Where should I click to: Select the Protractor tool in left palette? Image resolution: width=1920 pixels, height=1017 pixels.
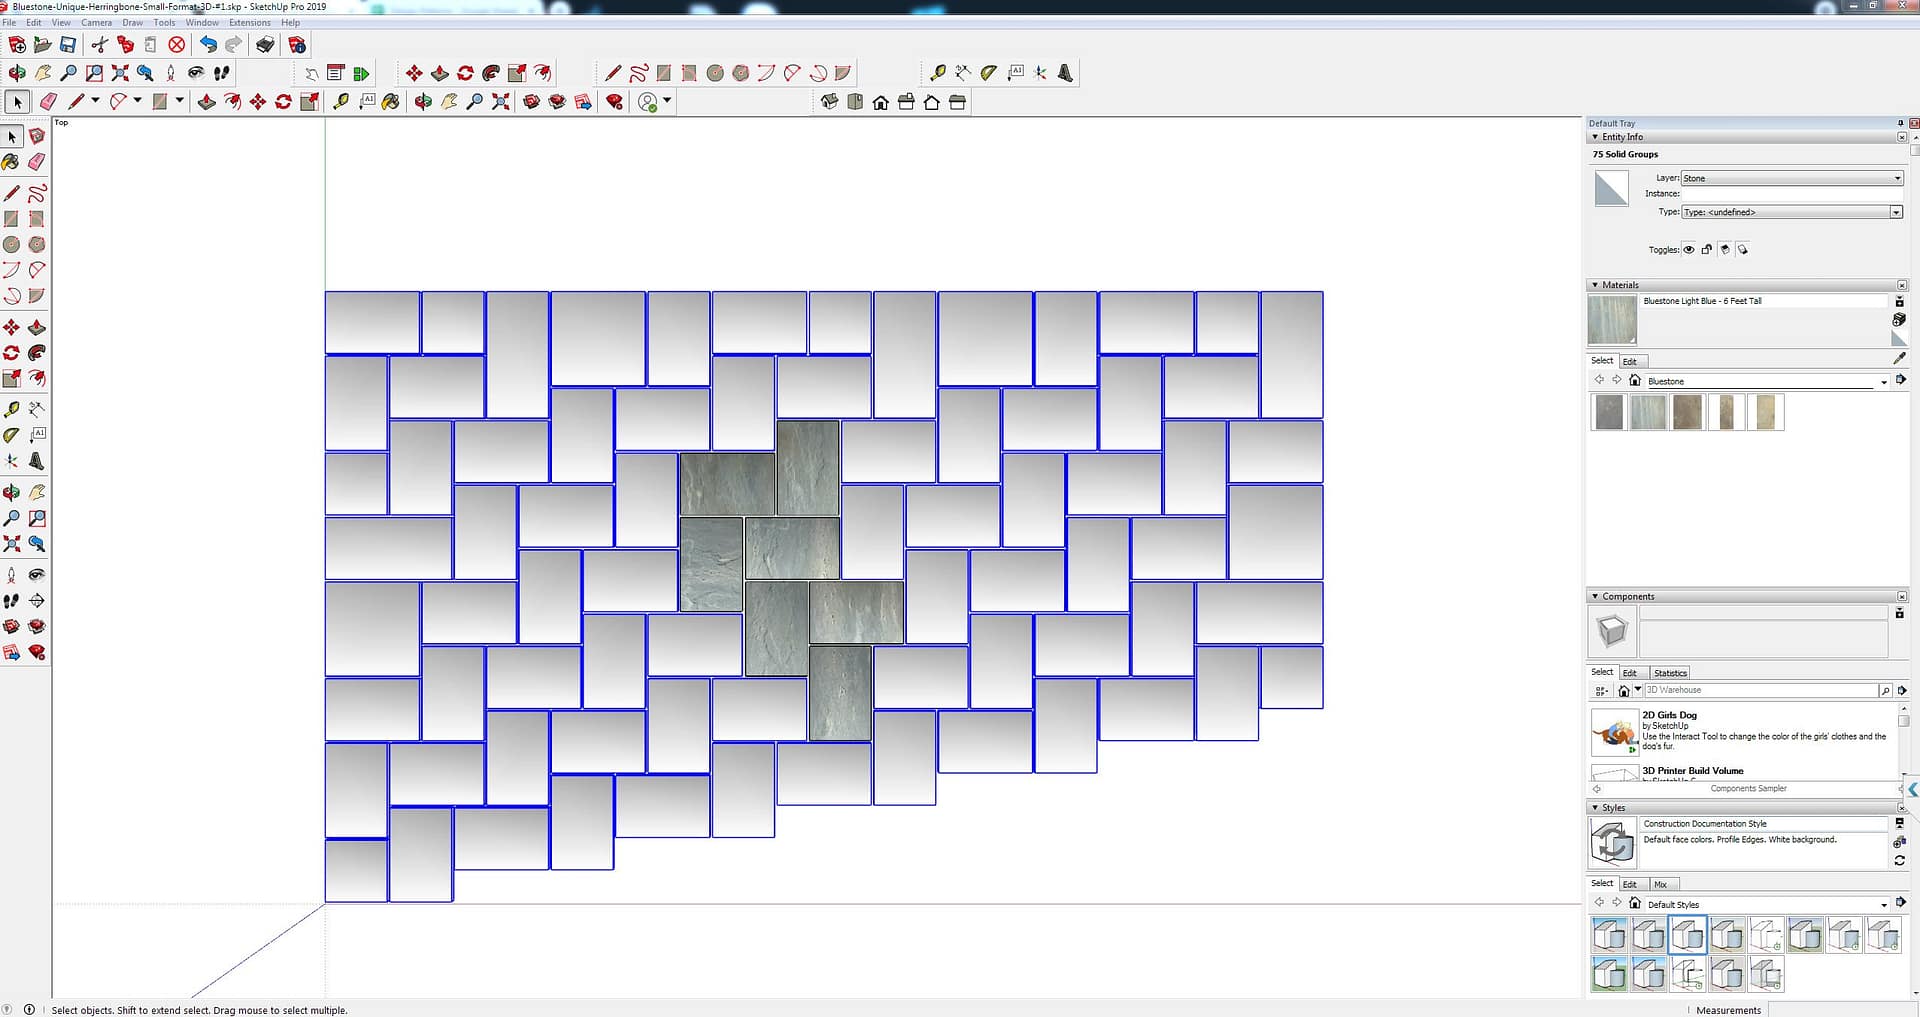[x=11, y=435]
